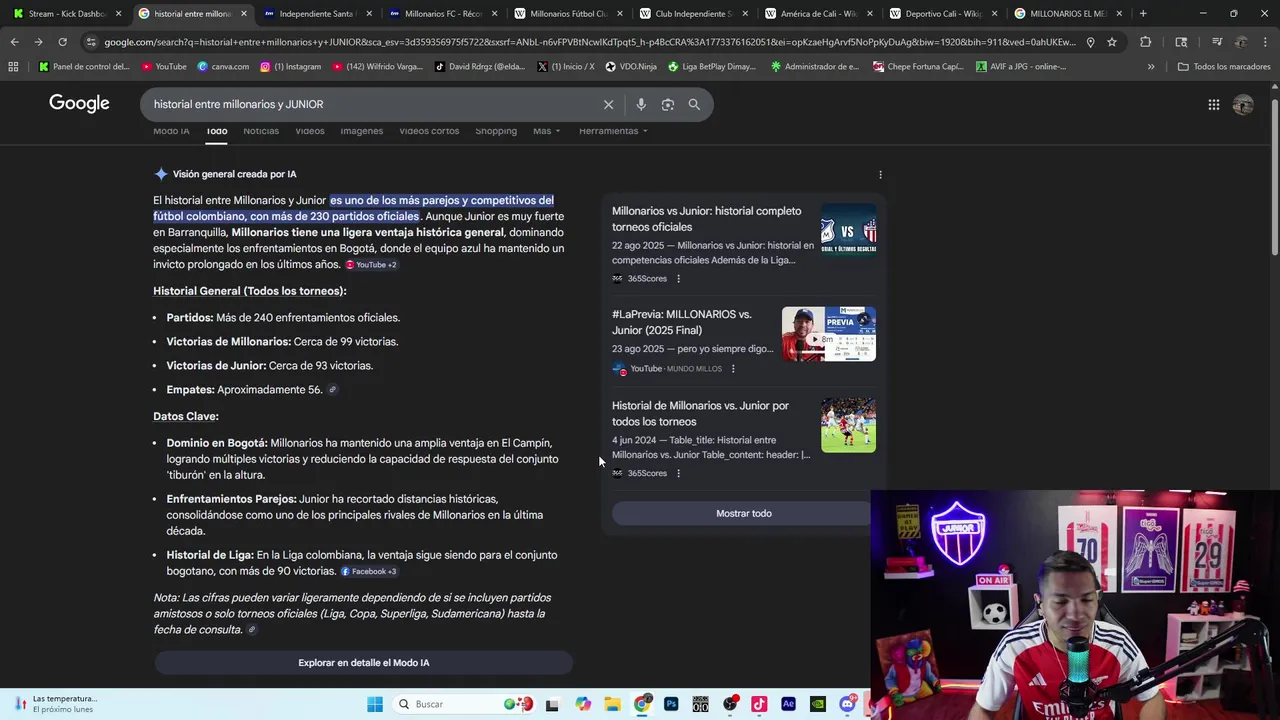Open options for the MUNDO MILLOS YouTube result
Screen dimensions: 1280x720
click(x=733, y=369)
